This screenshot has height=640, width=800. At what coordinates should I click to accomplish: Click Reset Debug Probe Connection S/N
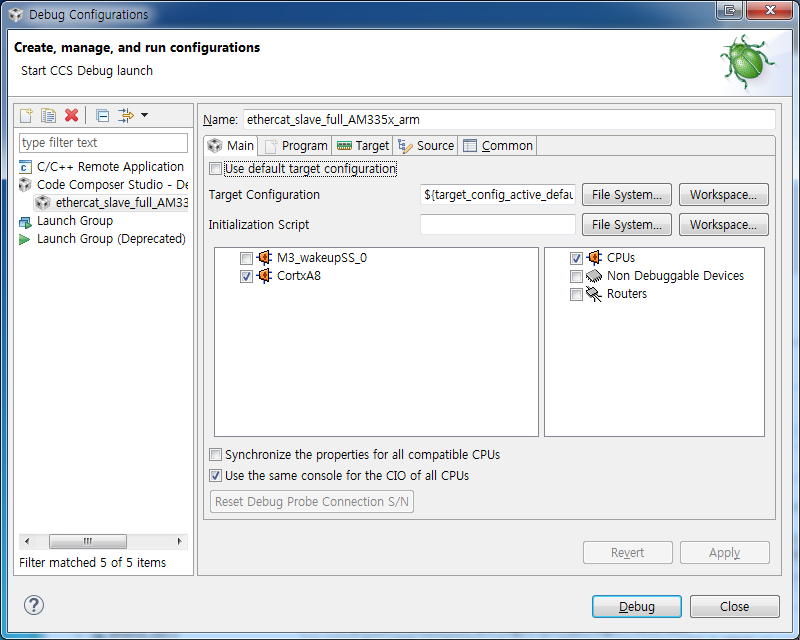[312, 502]
